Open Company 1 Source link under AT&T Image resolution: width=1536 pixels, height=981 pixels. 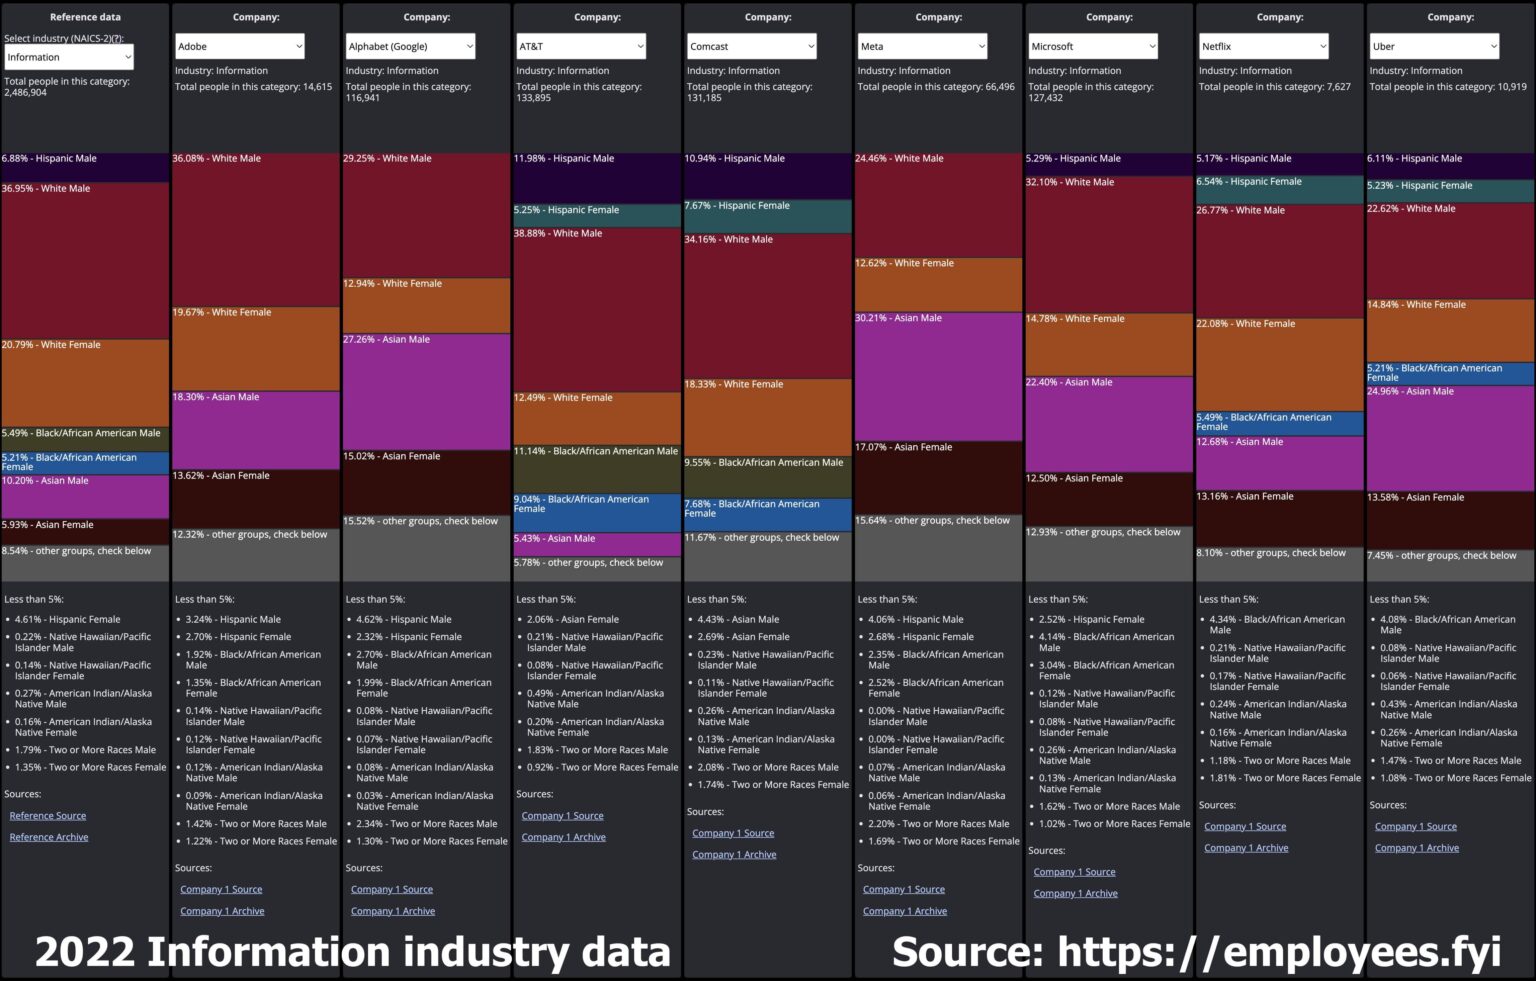(562, 816)
